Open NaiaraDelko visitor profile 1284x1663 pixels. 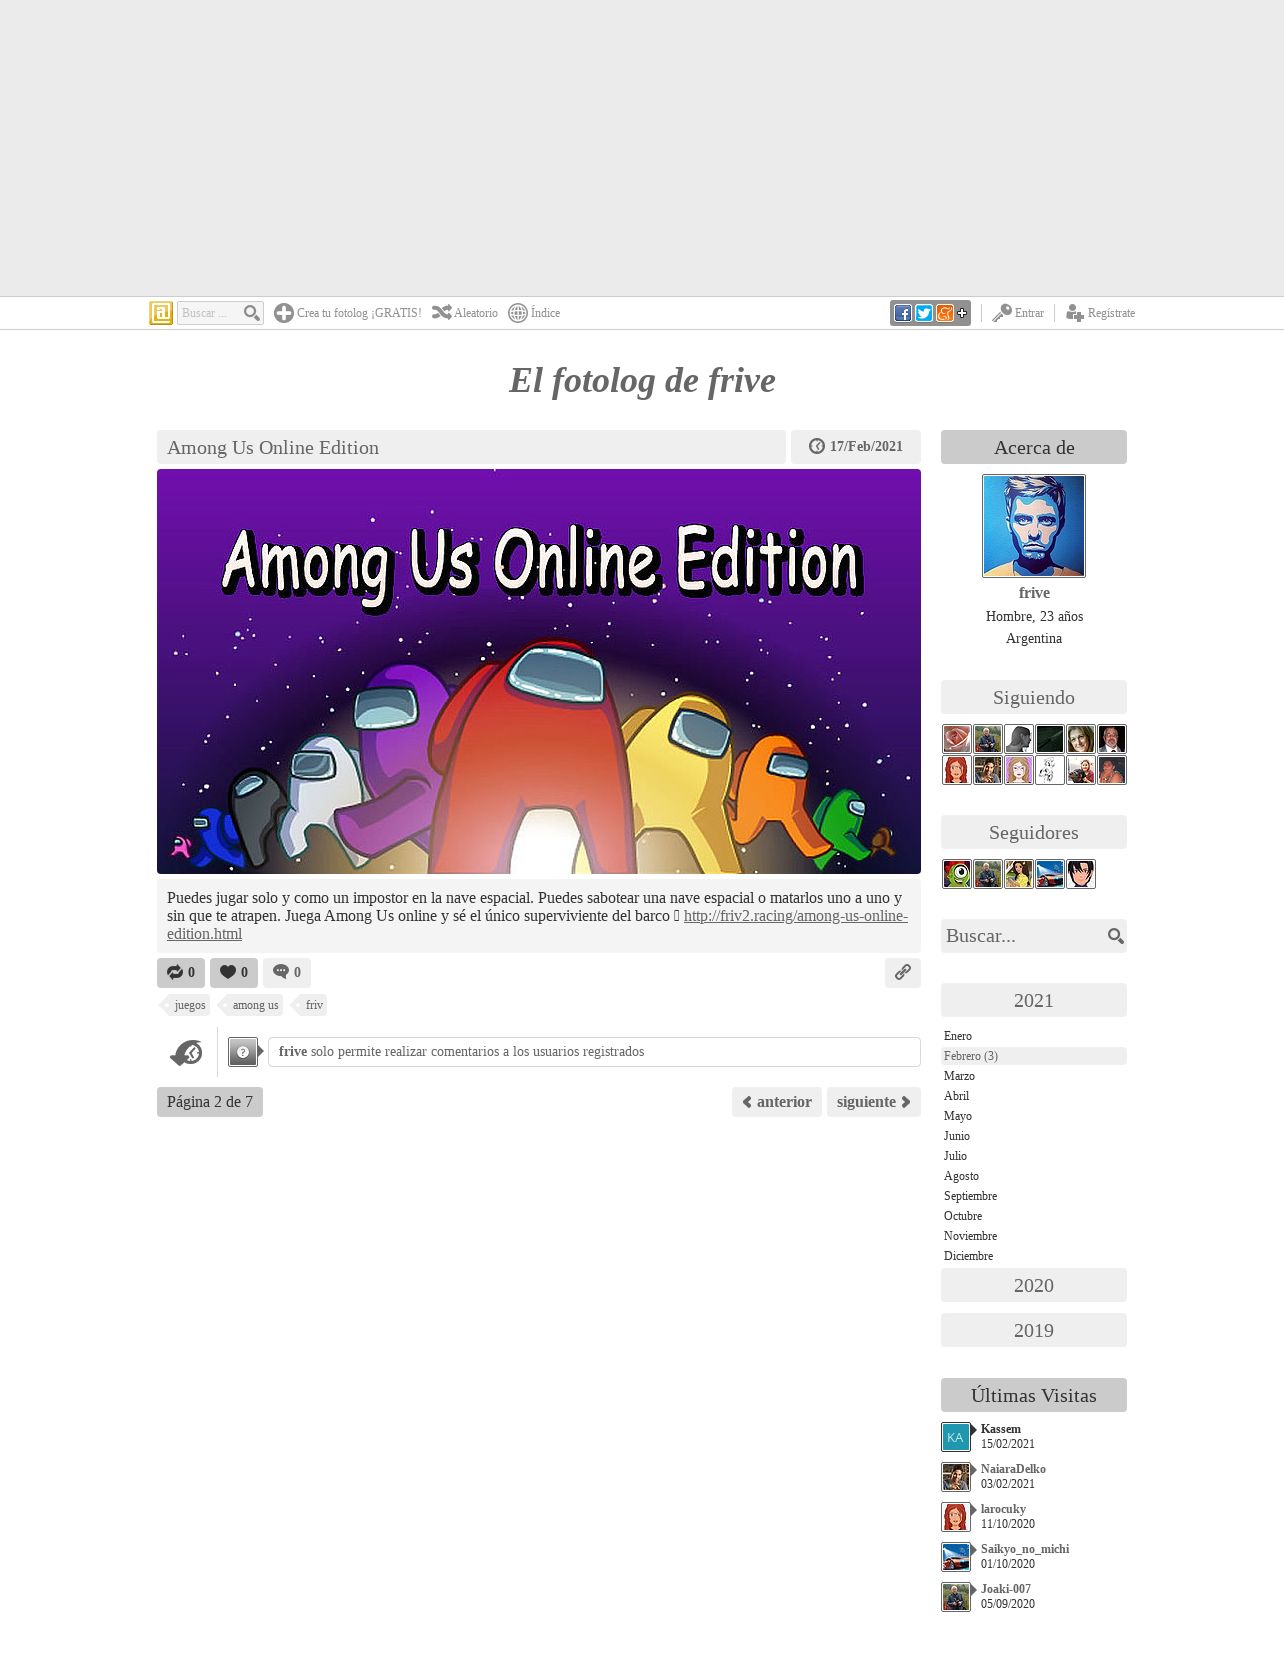tap(1013, 1469)
